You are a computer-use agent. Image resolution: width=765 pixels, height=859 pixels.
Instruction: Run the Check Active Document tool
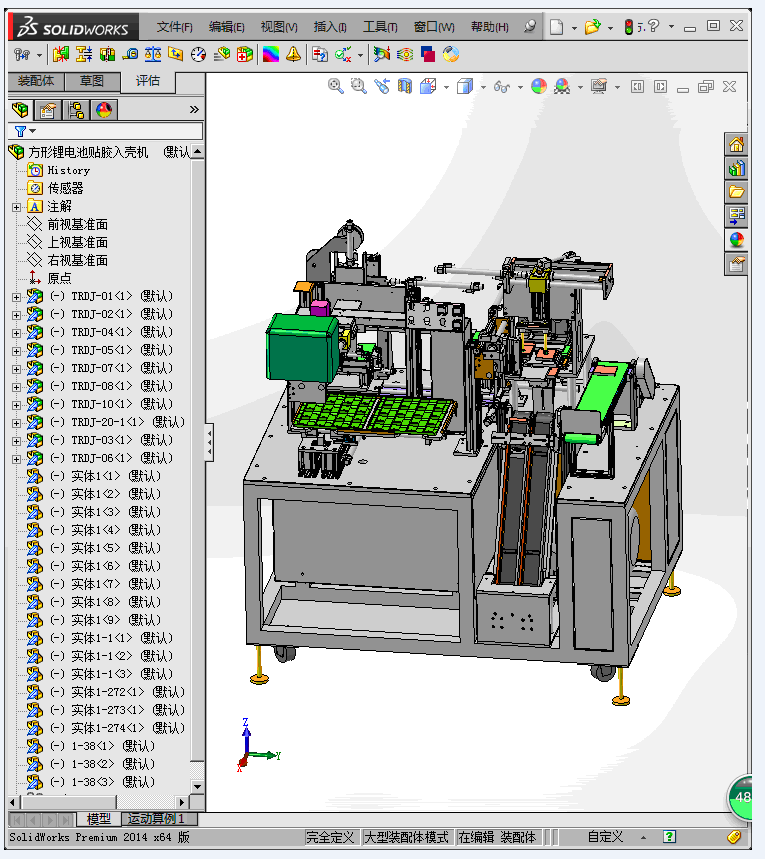click(x=343, y=54)
